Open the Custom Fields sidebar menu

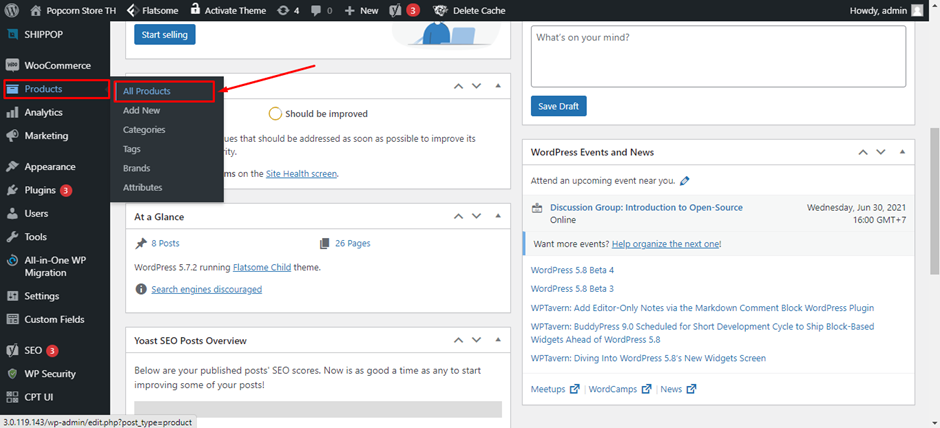pos(55,320)
